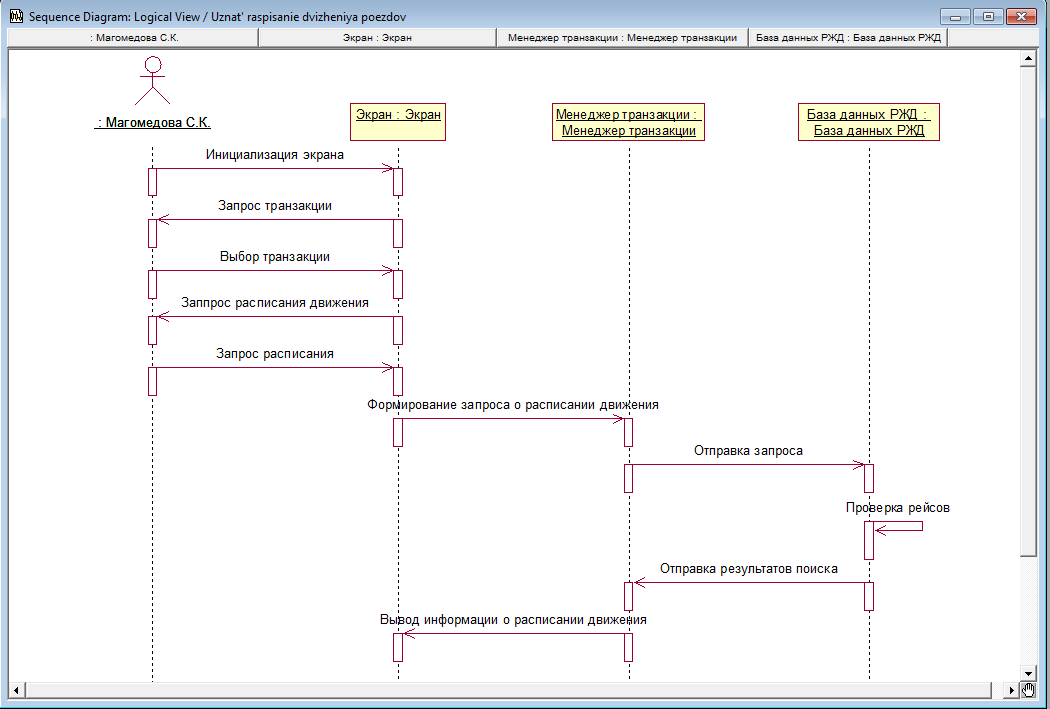Select the 'Отправка запроса' message label
The image size is (1050, 709).
pyautogui.click(x=748, y=451)
